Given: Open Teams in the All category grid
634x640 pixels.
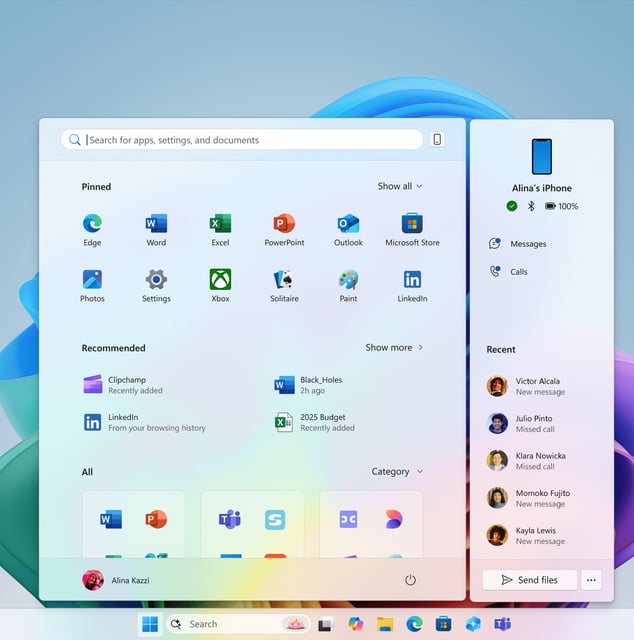Looking at the screenshot, I should pos(229,519).
